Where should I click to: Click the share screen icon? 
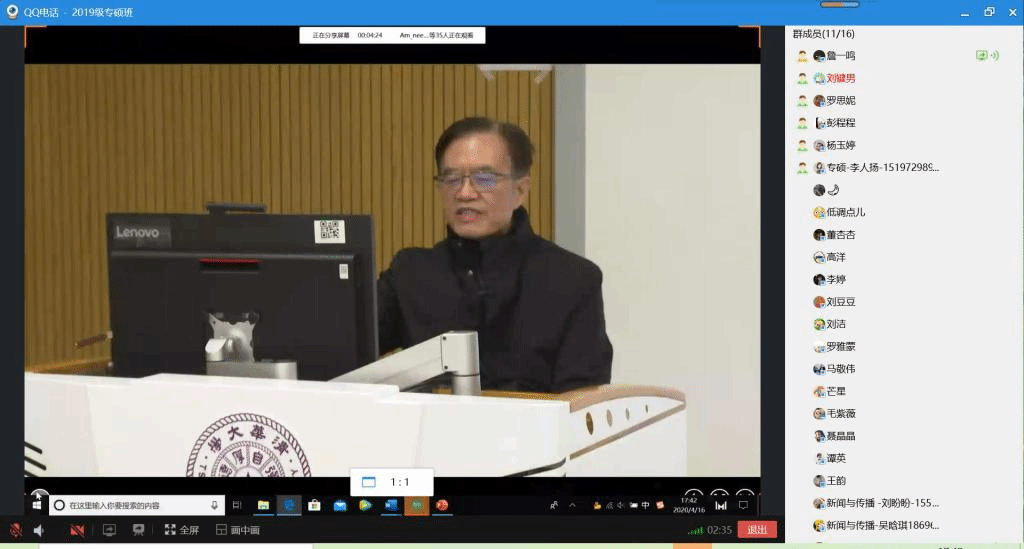110,530
